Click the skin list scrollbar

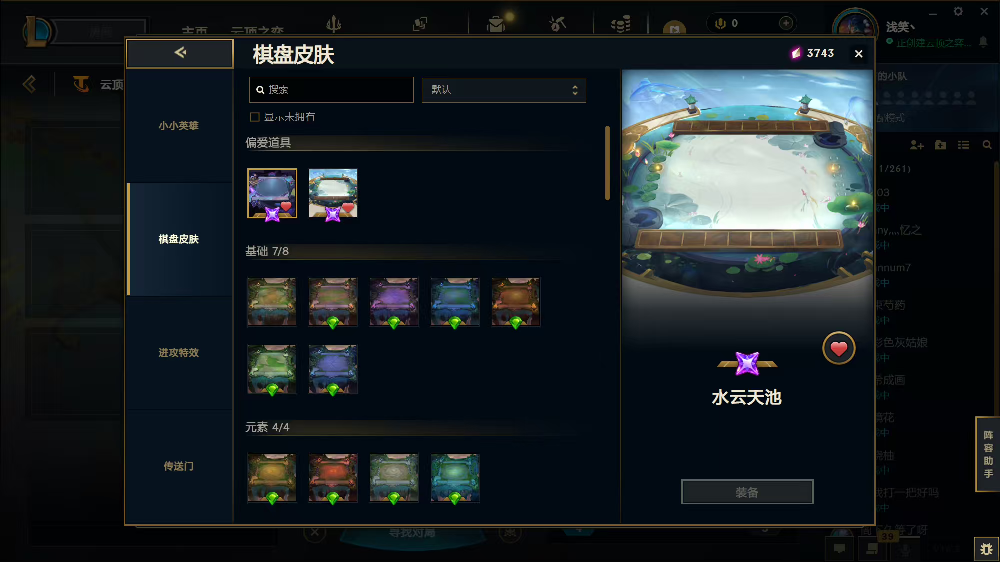[607, 163]
